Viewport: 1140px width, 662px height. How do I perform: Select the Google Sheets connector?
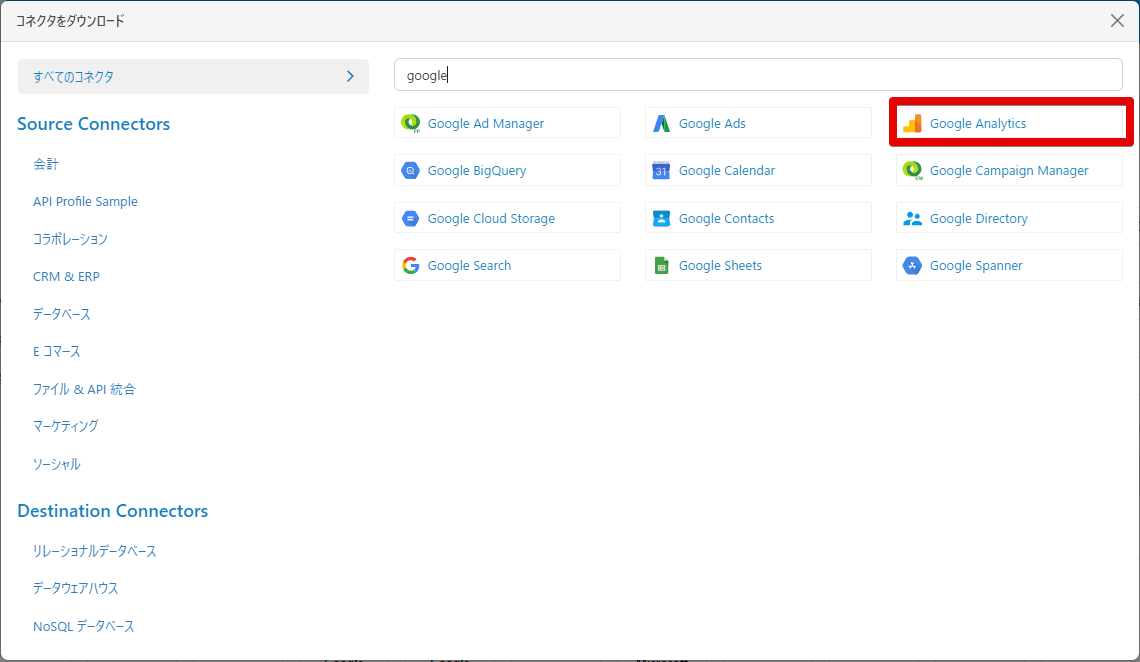click(x=757, y=265)
